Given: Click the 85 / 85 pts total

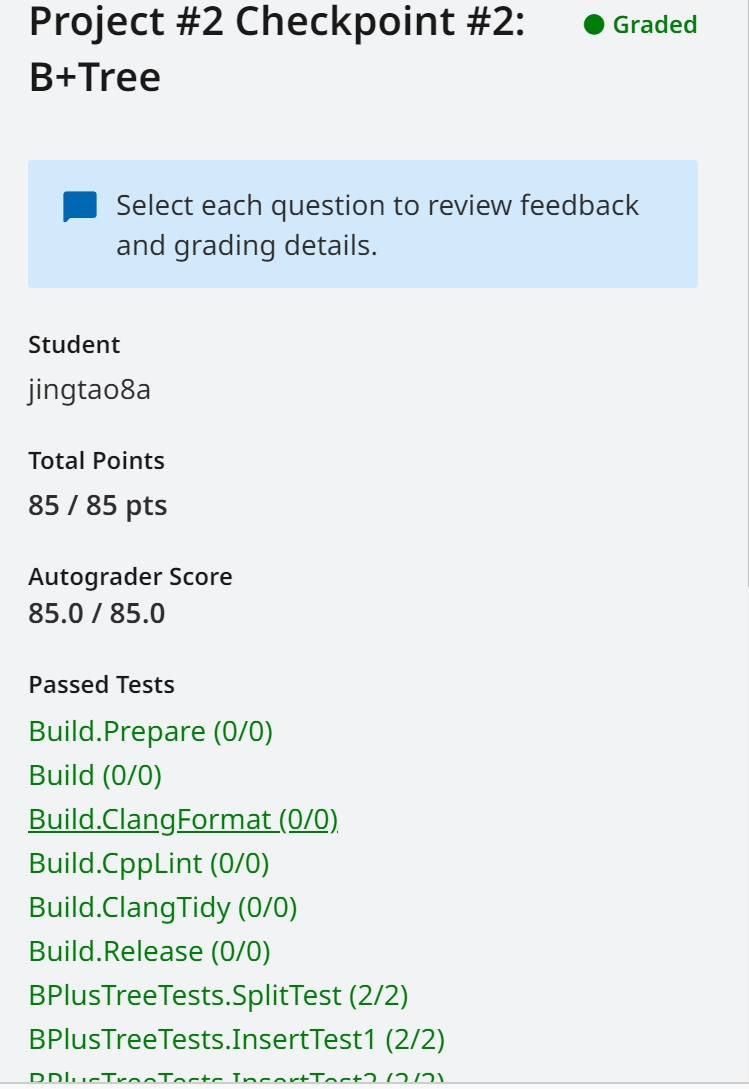Looking at the screenshot, I should pyautogui.click(x=98, y=506).
